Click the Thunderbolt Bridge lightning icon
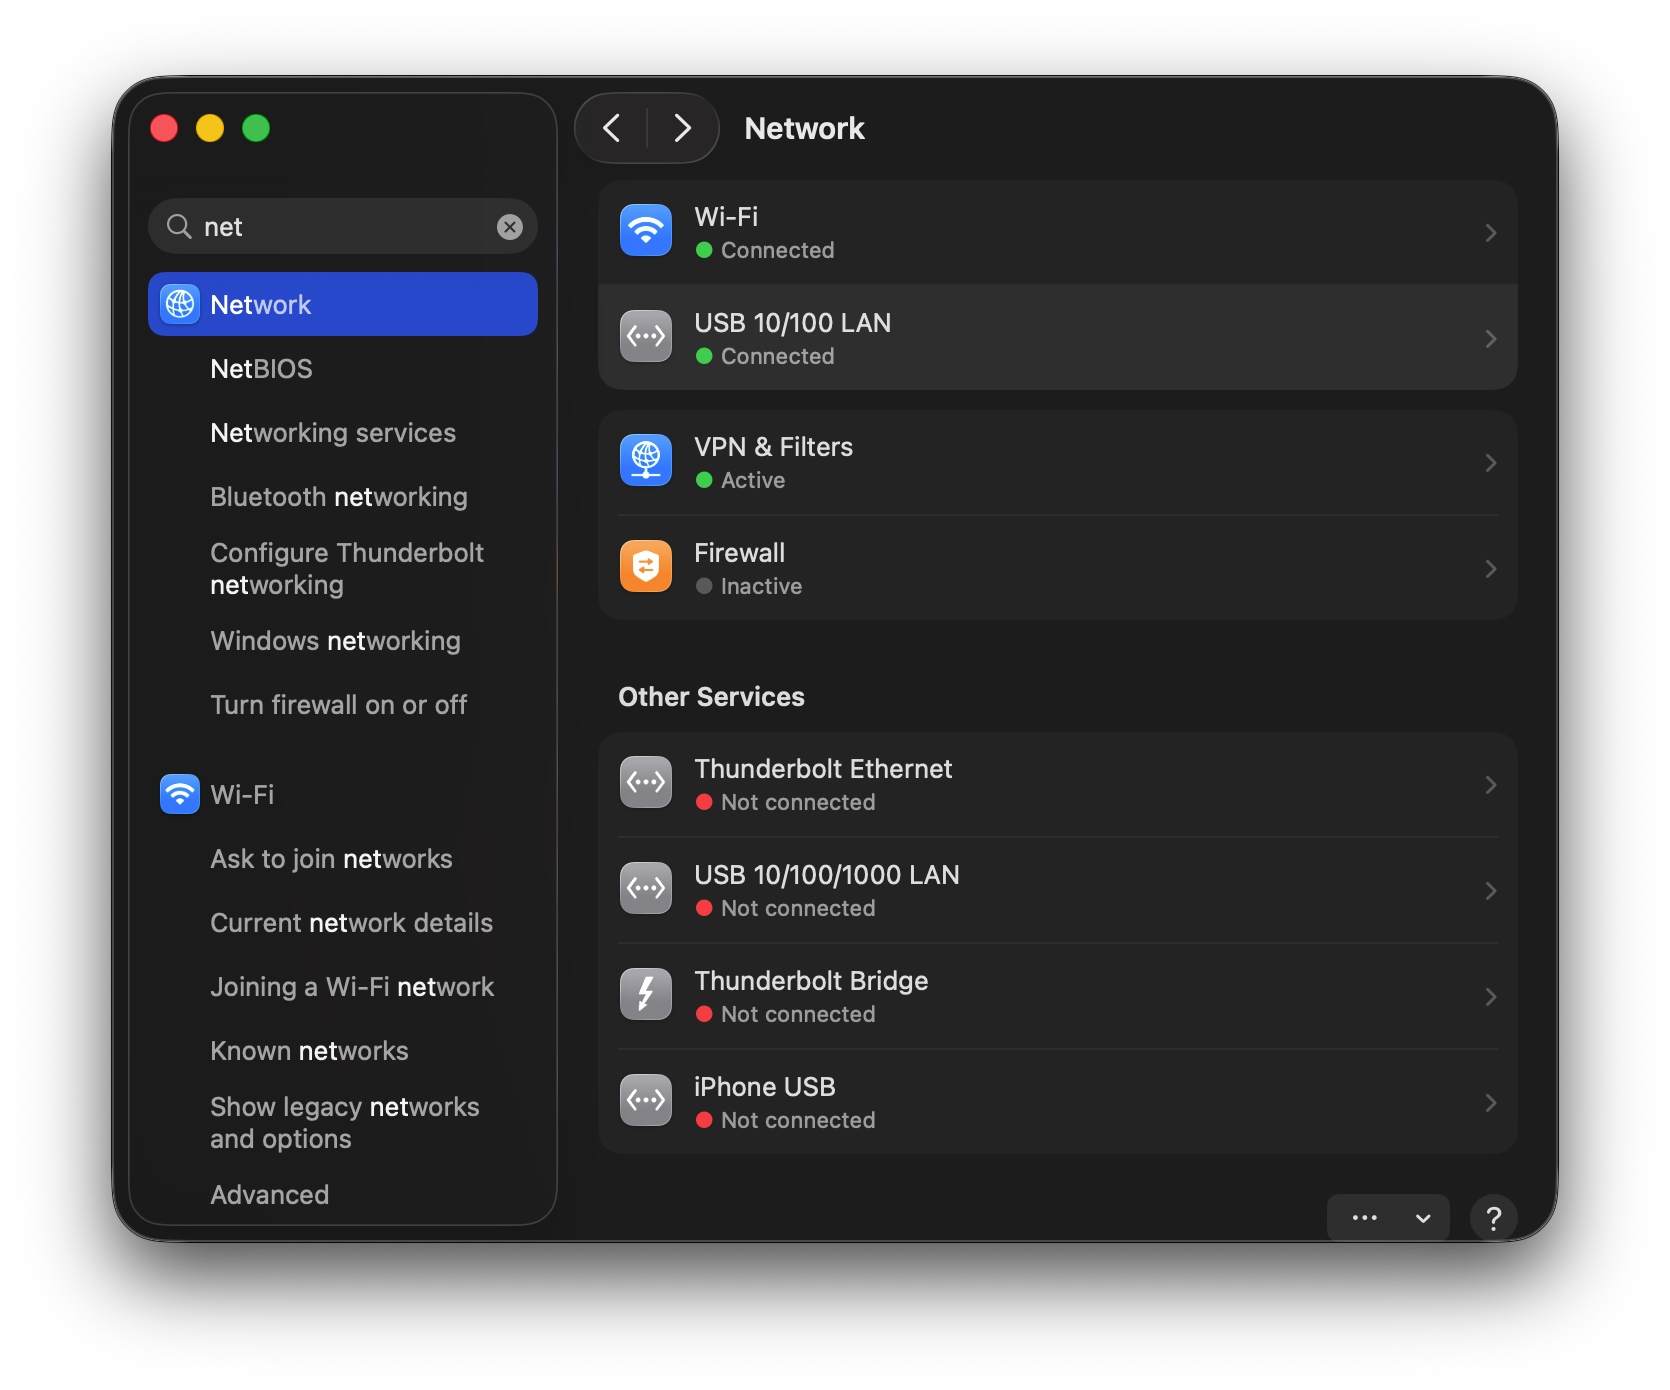 [x=645, y=995]
